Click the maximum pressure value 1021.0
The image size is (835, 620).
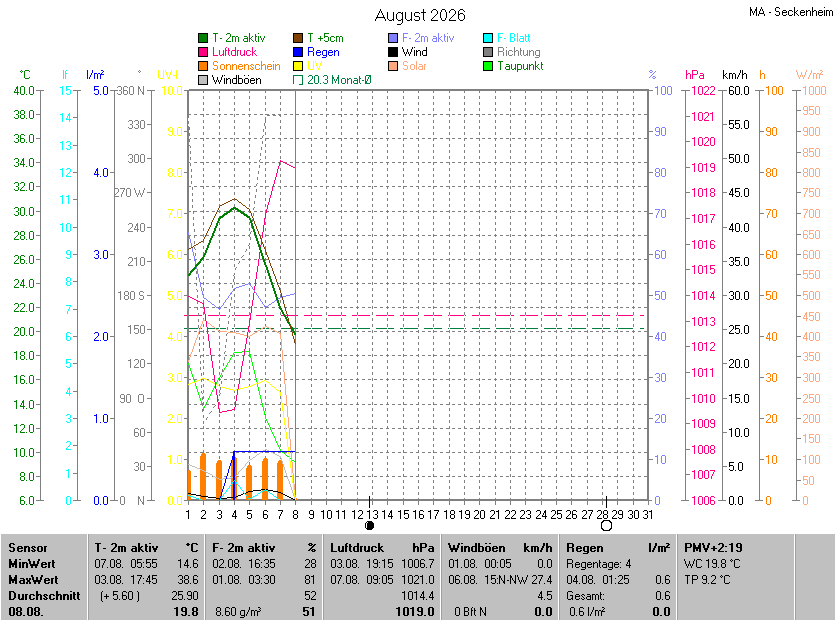click(x=418, y=580)
